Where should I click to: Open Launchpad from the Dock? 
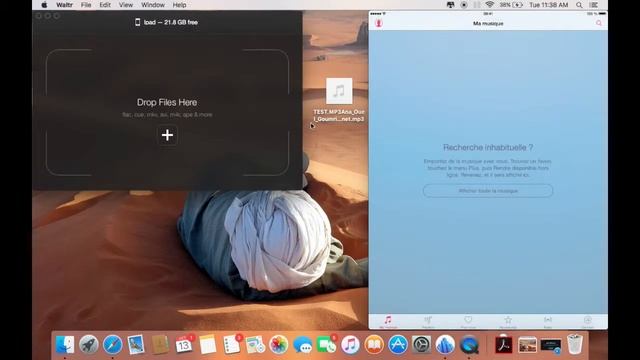tap(89, 345)
